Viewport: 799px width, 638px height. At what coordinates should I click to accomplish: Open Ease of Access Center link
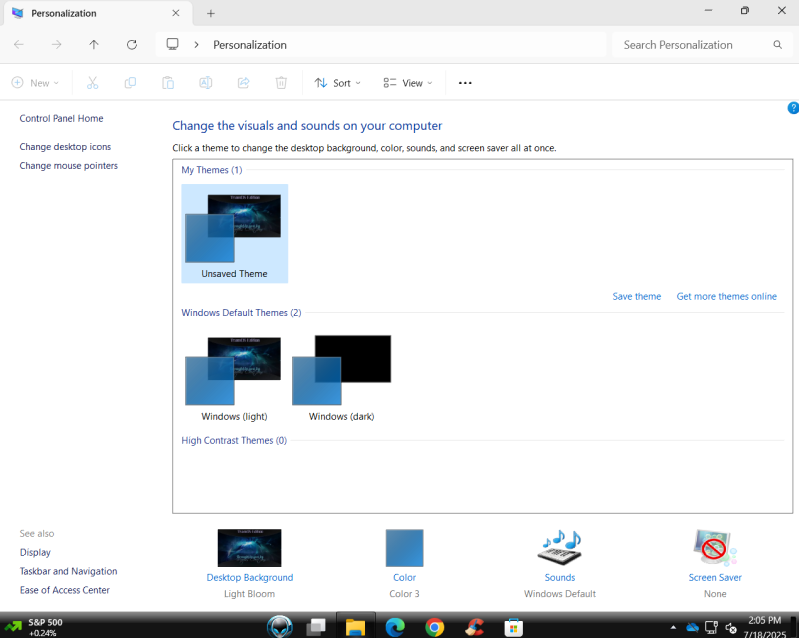tap(65, 590)
